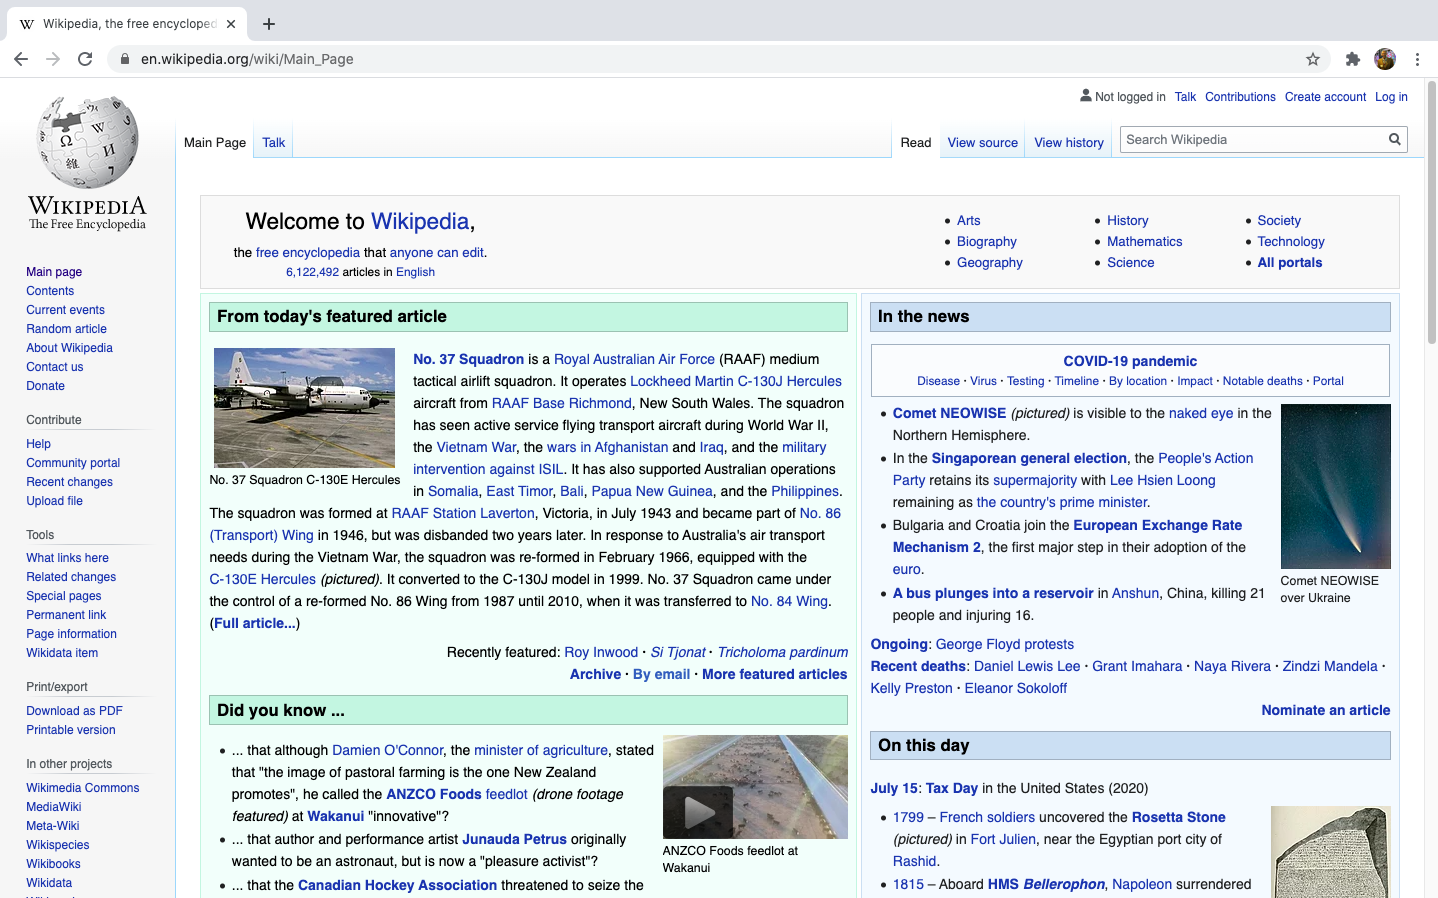This screenshot has height=898, width=1438.
Task: Bookmark this page with the star icon
Action: pyautogui.click(x=1313, y=59)
